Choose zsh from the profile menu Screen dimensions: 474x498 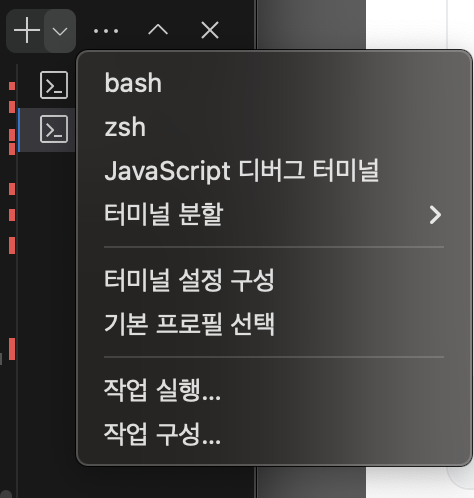[274, 127]
